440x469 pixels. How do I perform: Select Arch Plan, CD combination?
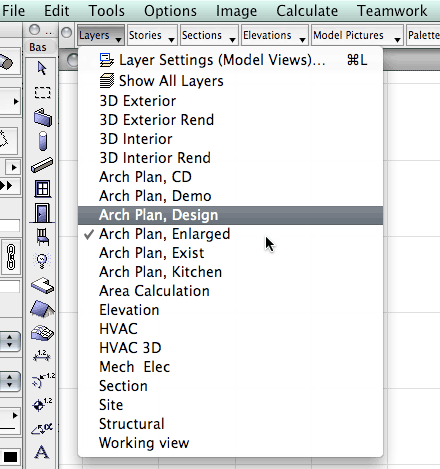click(x=230, y=177)
